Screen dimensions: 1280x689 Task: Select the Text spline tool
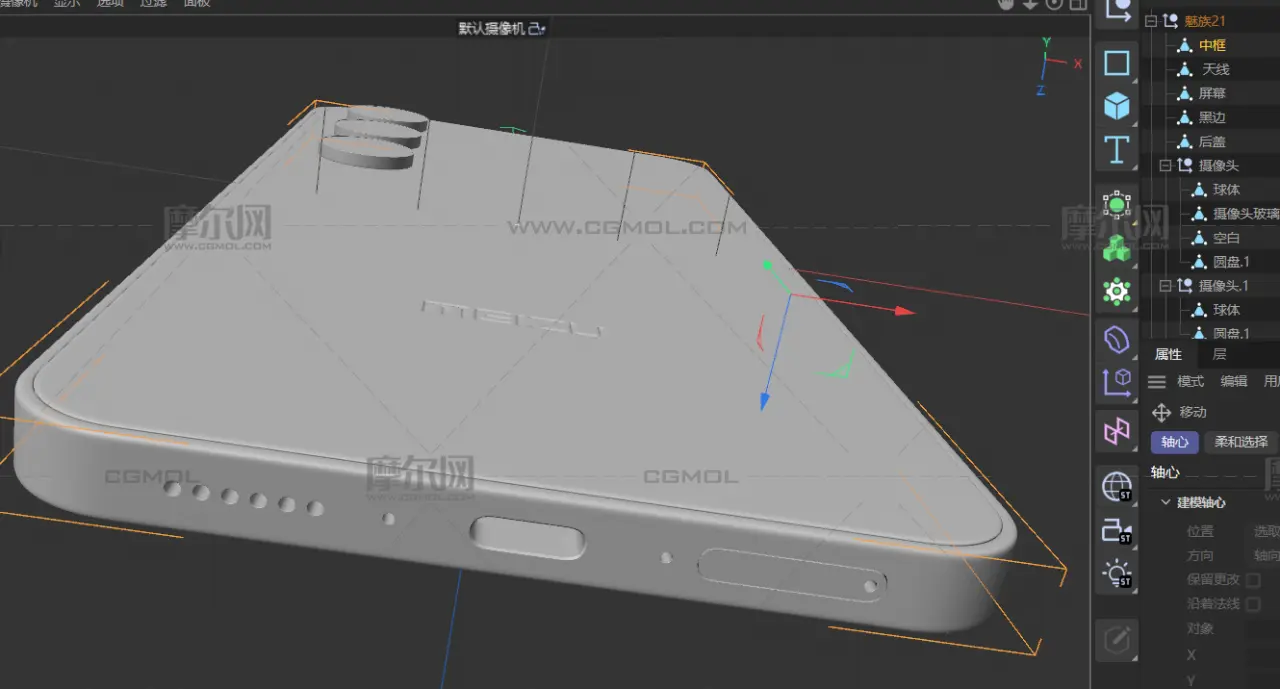pos(1116,150)
